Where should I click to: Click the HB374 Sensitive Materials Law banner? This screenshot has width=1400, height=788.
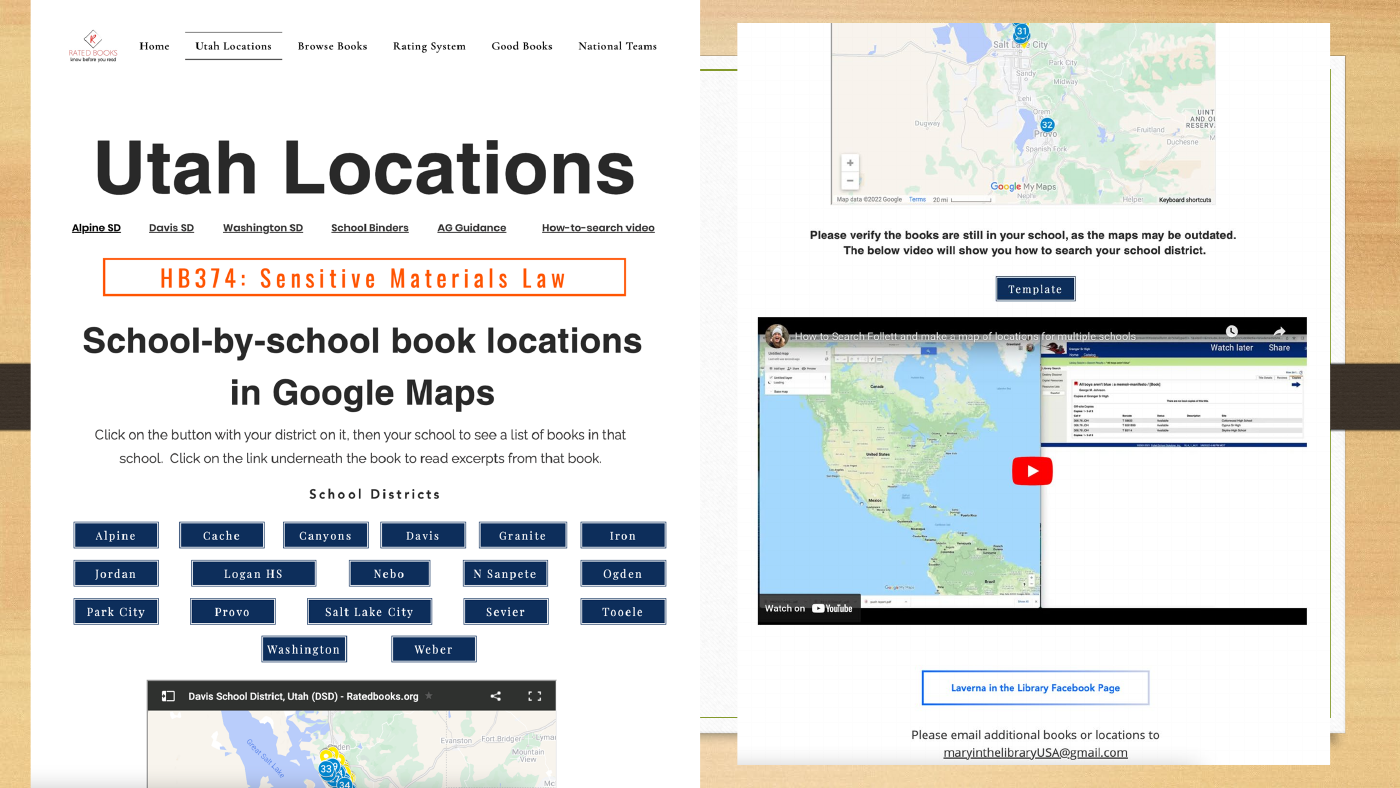364,277
